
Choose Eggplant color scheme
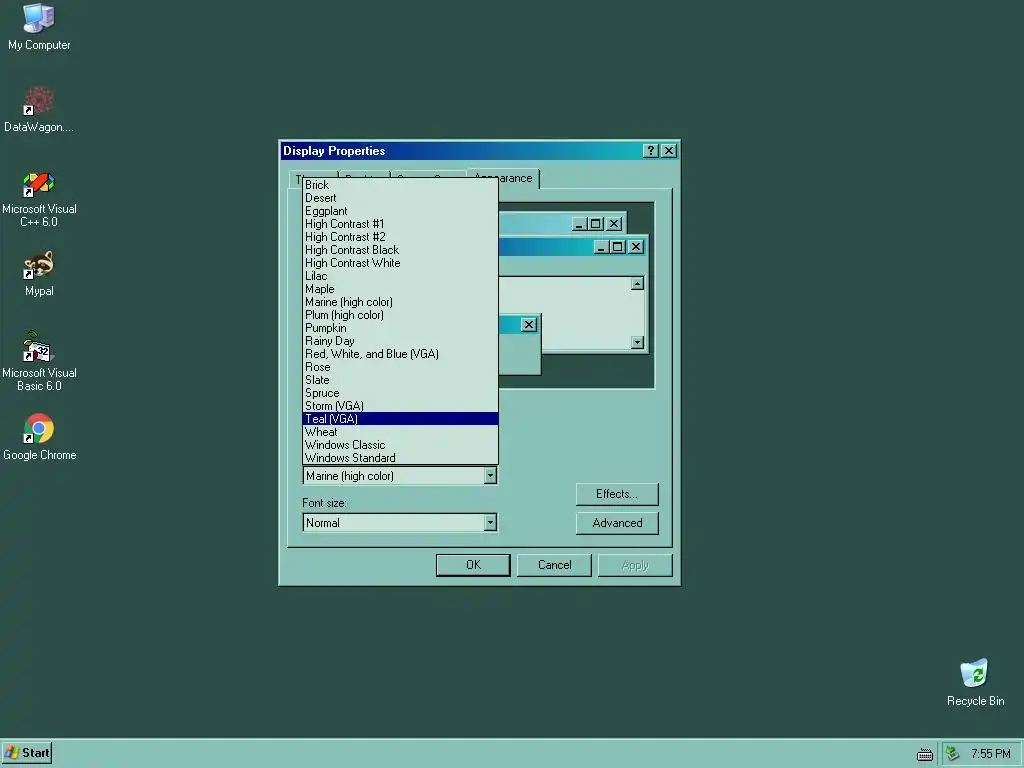(x=400, y=211)
